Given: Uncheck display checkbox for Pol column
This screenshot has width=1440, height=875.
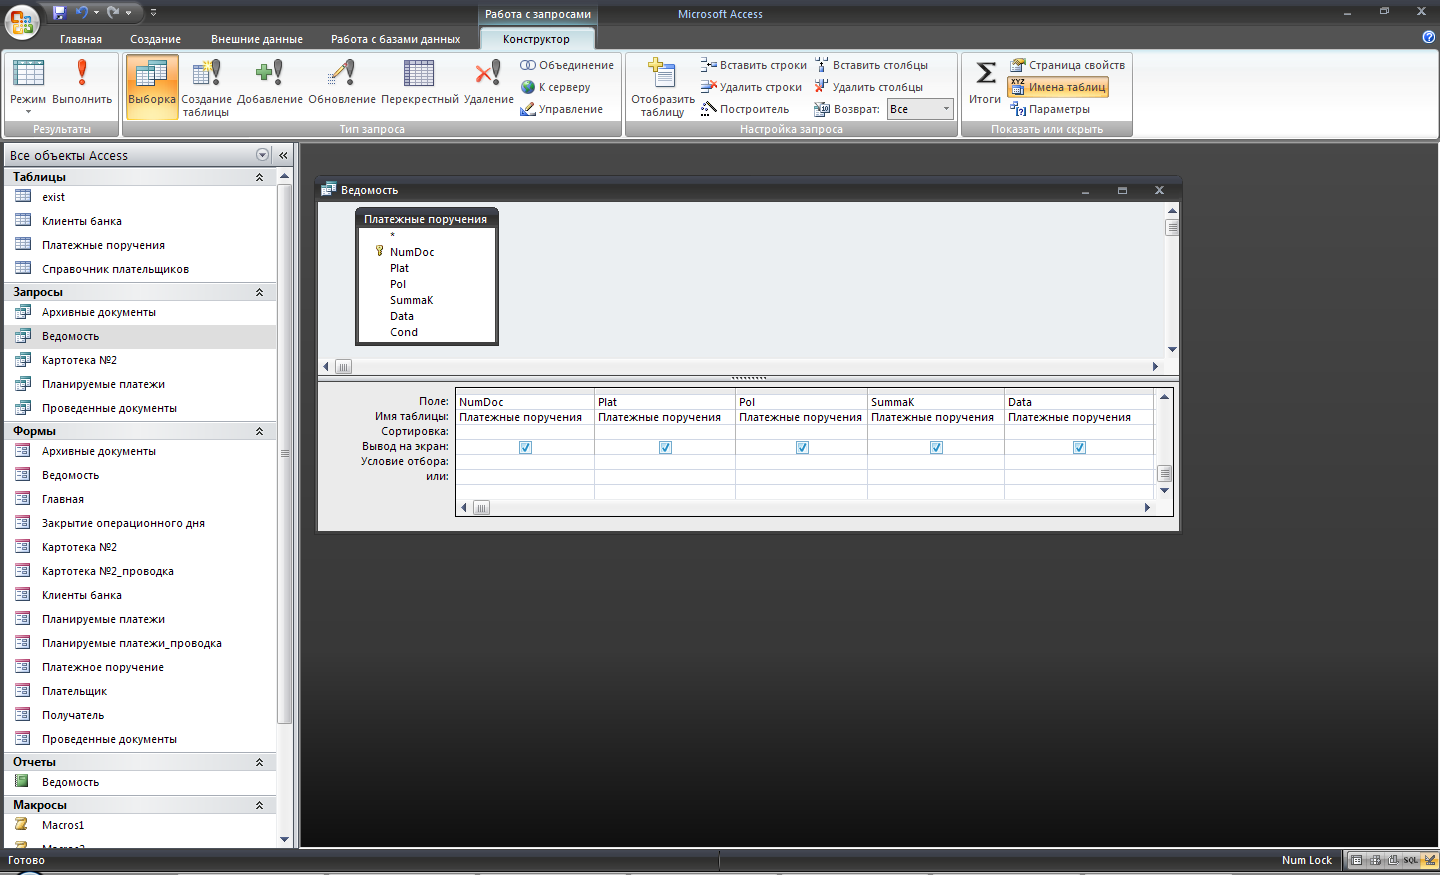Looking at the screenshot, I should click(x=802, y=447).
